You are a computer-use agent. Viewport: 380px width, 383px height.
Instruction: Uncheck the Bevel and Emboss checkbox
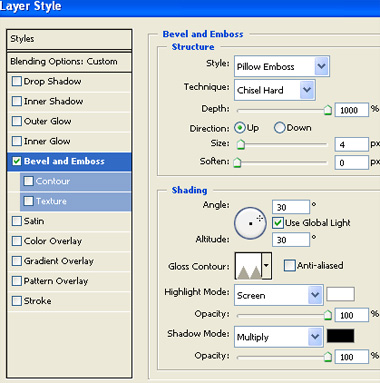click(x=17, y=161)
